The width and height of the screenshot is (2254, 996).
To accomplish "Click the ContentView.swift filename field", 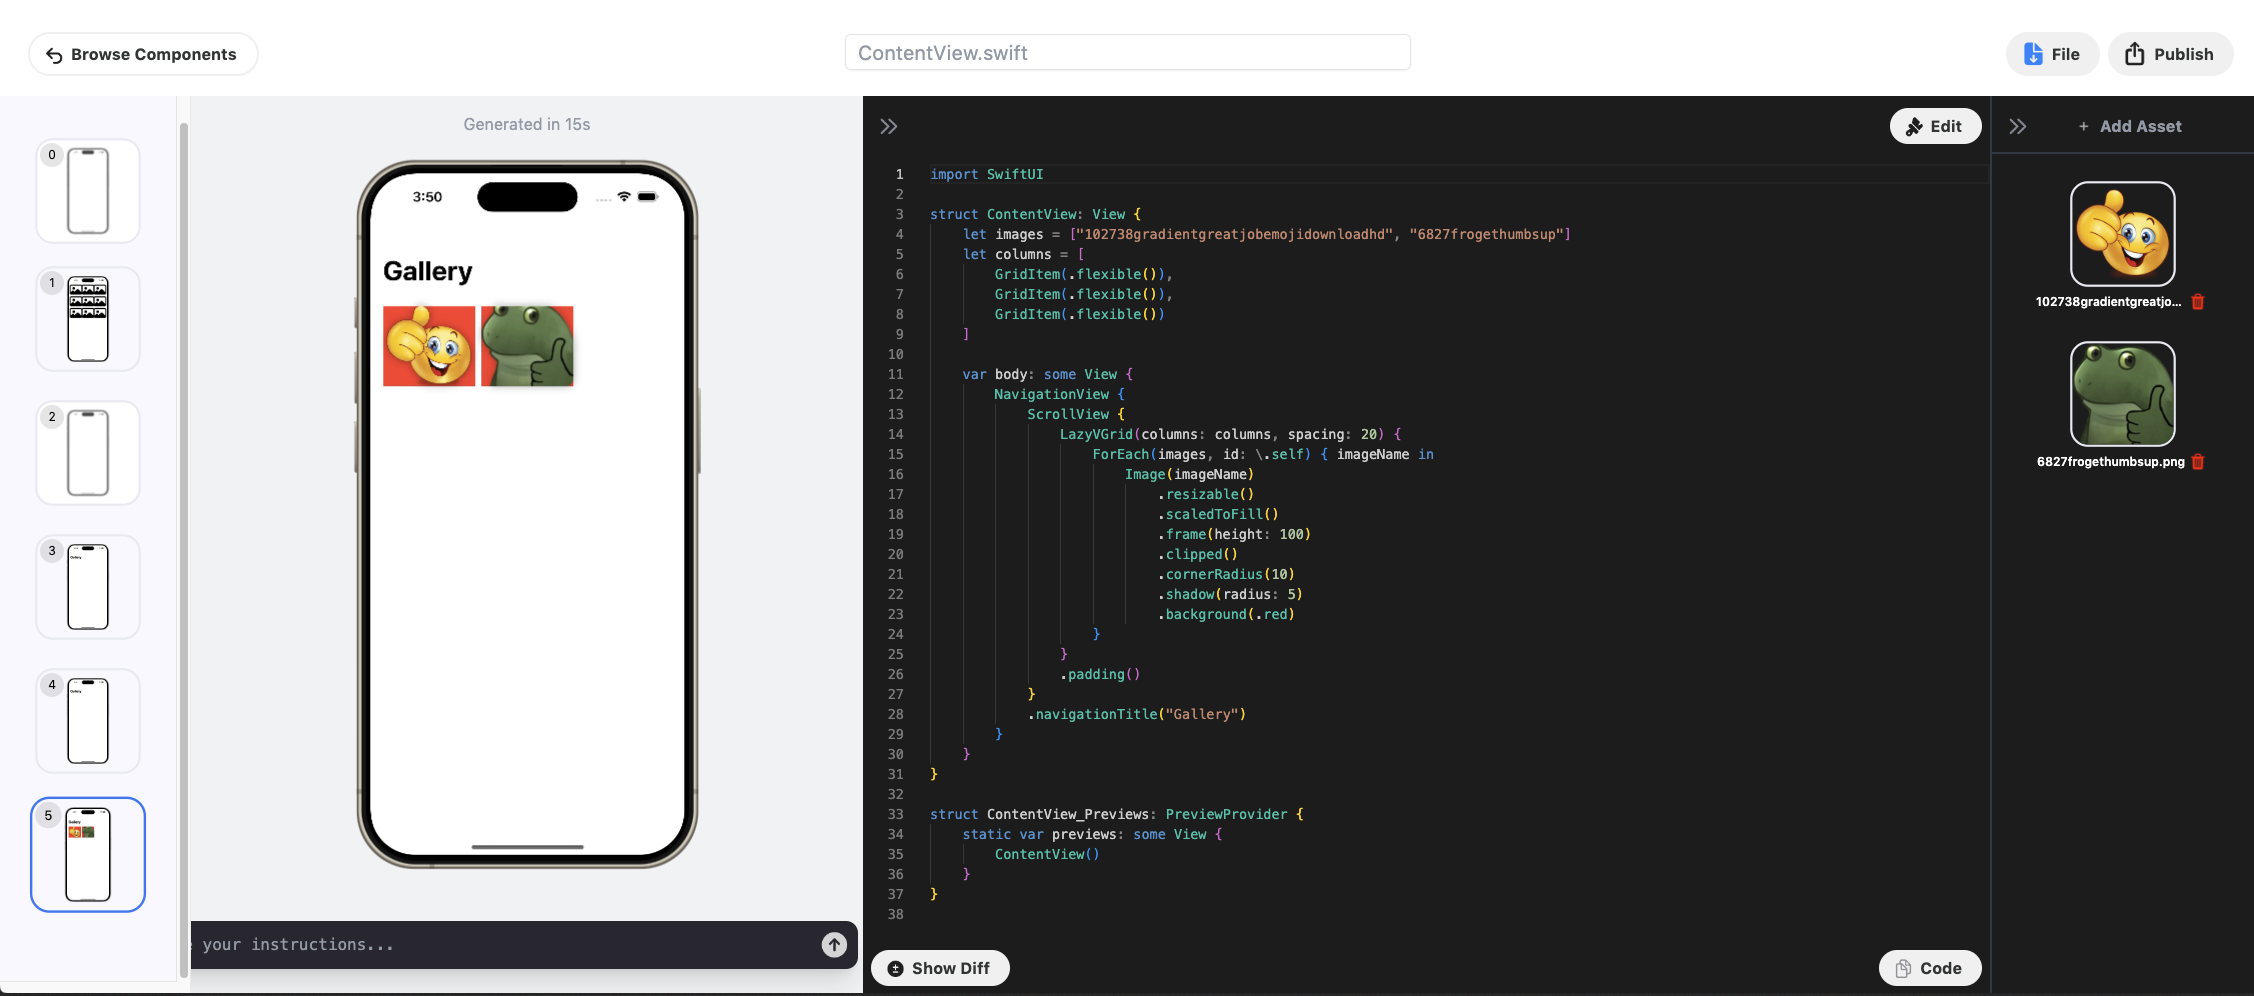I will click(1127, 53).
